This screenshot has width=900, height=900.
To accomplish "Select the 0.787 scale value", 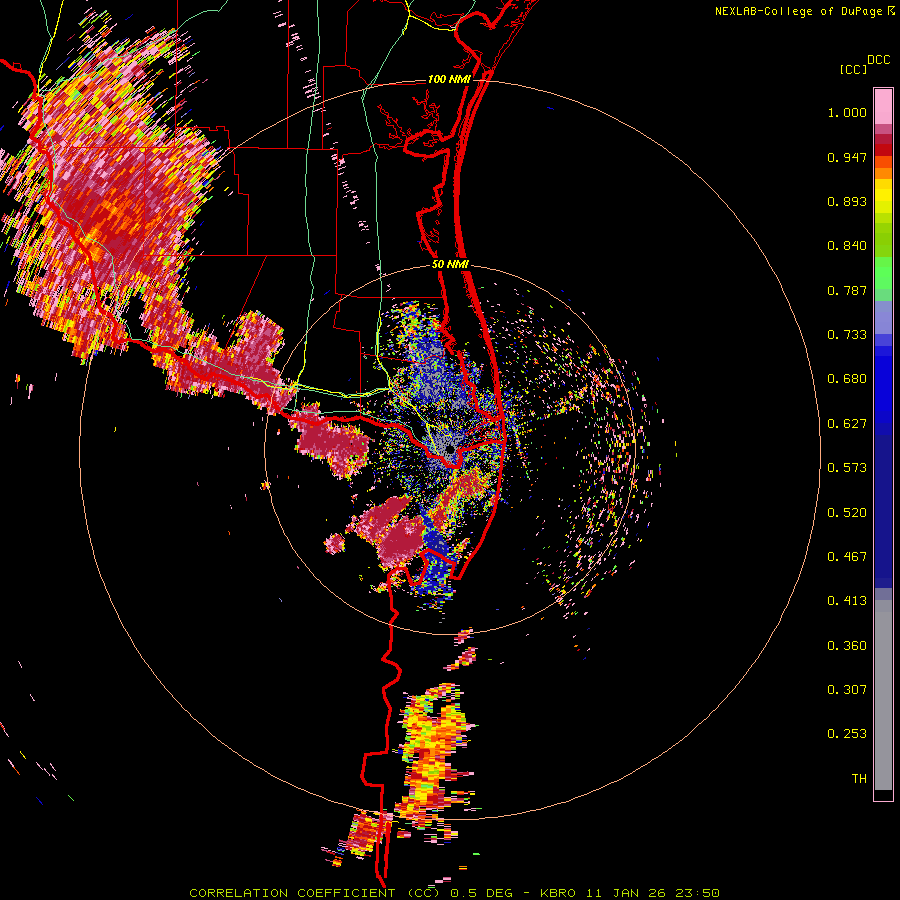I will click(x=847, y=290).
